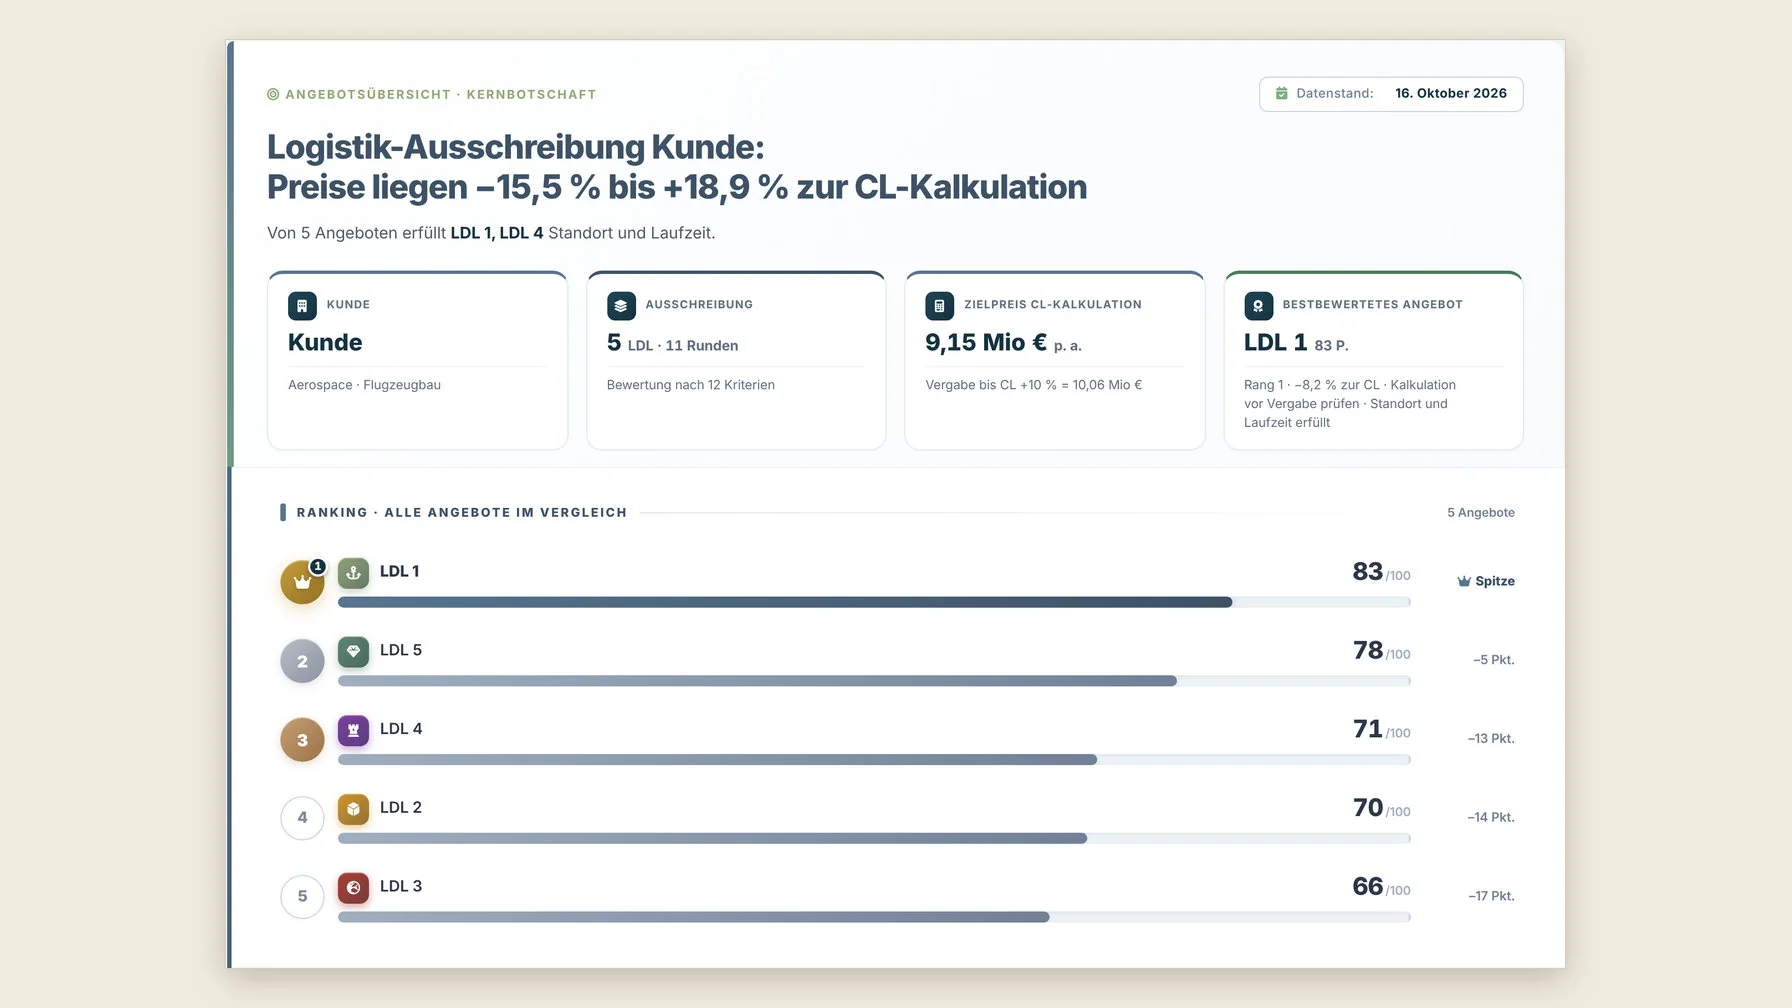Click the "83/100" score of LDL 1

pyautogui.click(x=1381, y=572)
